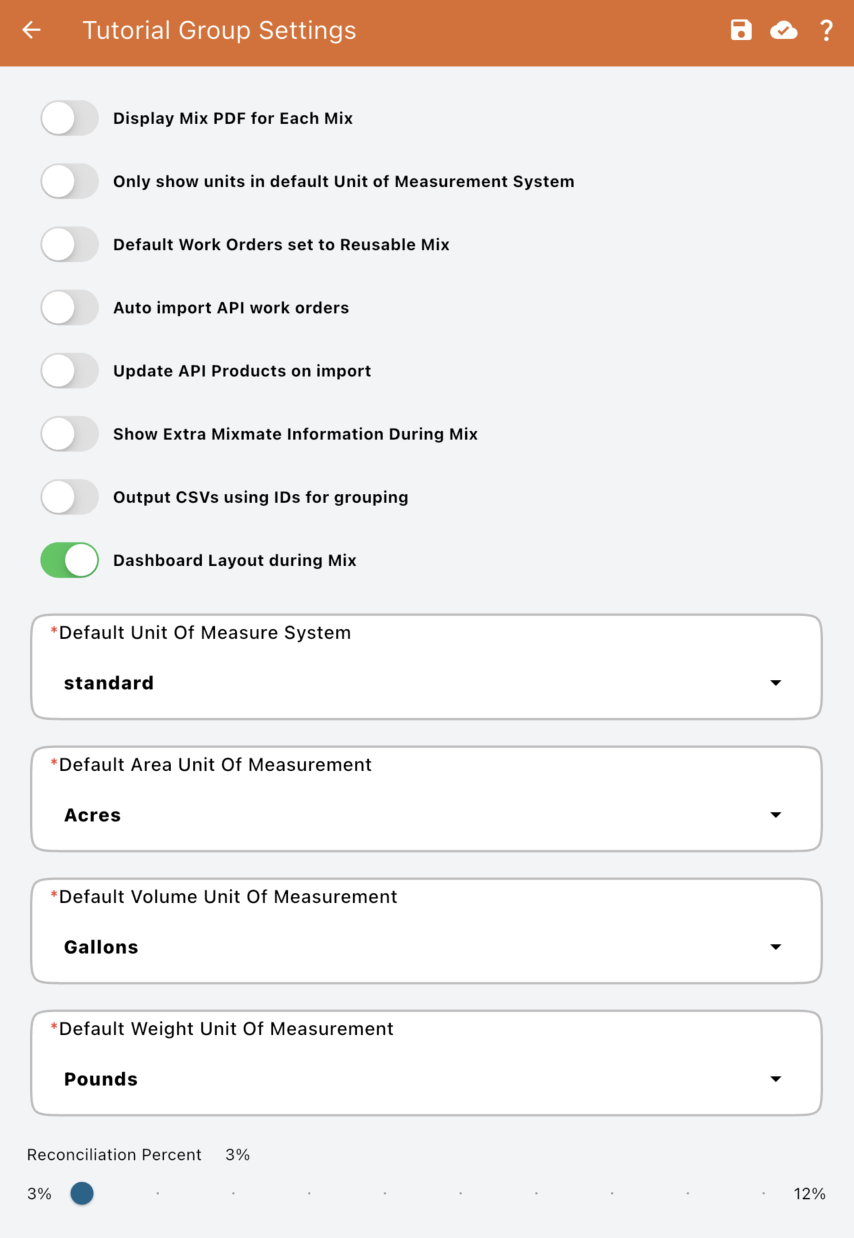Click the Reconciliation Percent label

click(x=114, y=1155)
